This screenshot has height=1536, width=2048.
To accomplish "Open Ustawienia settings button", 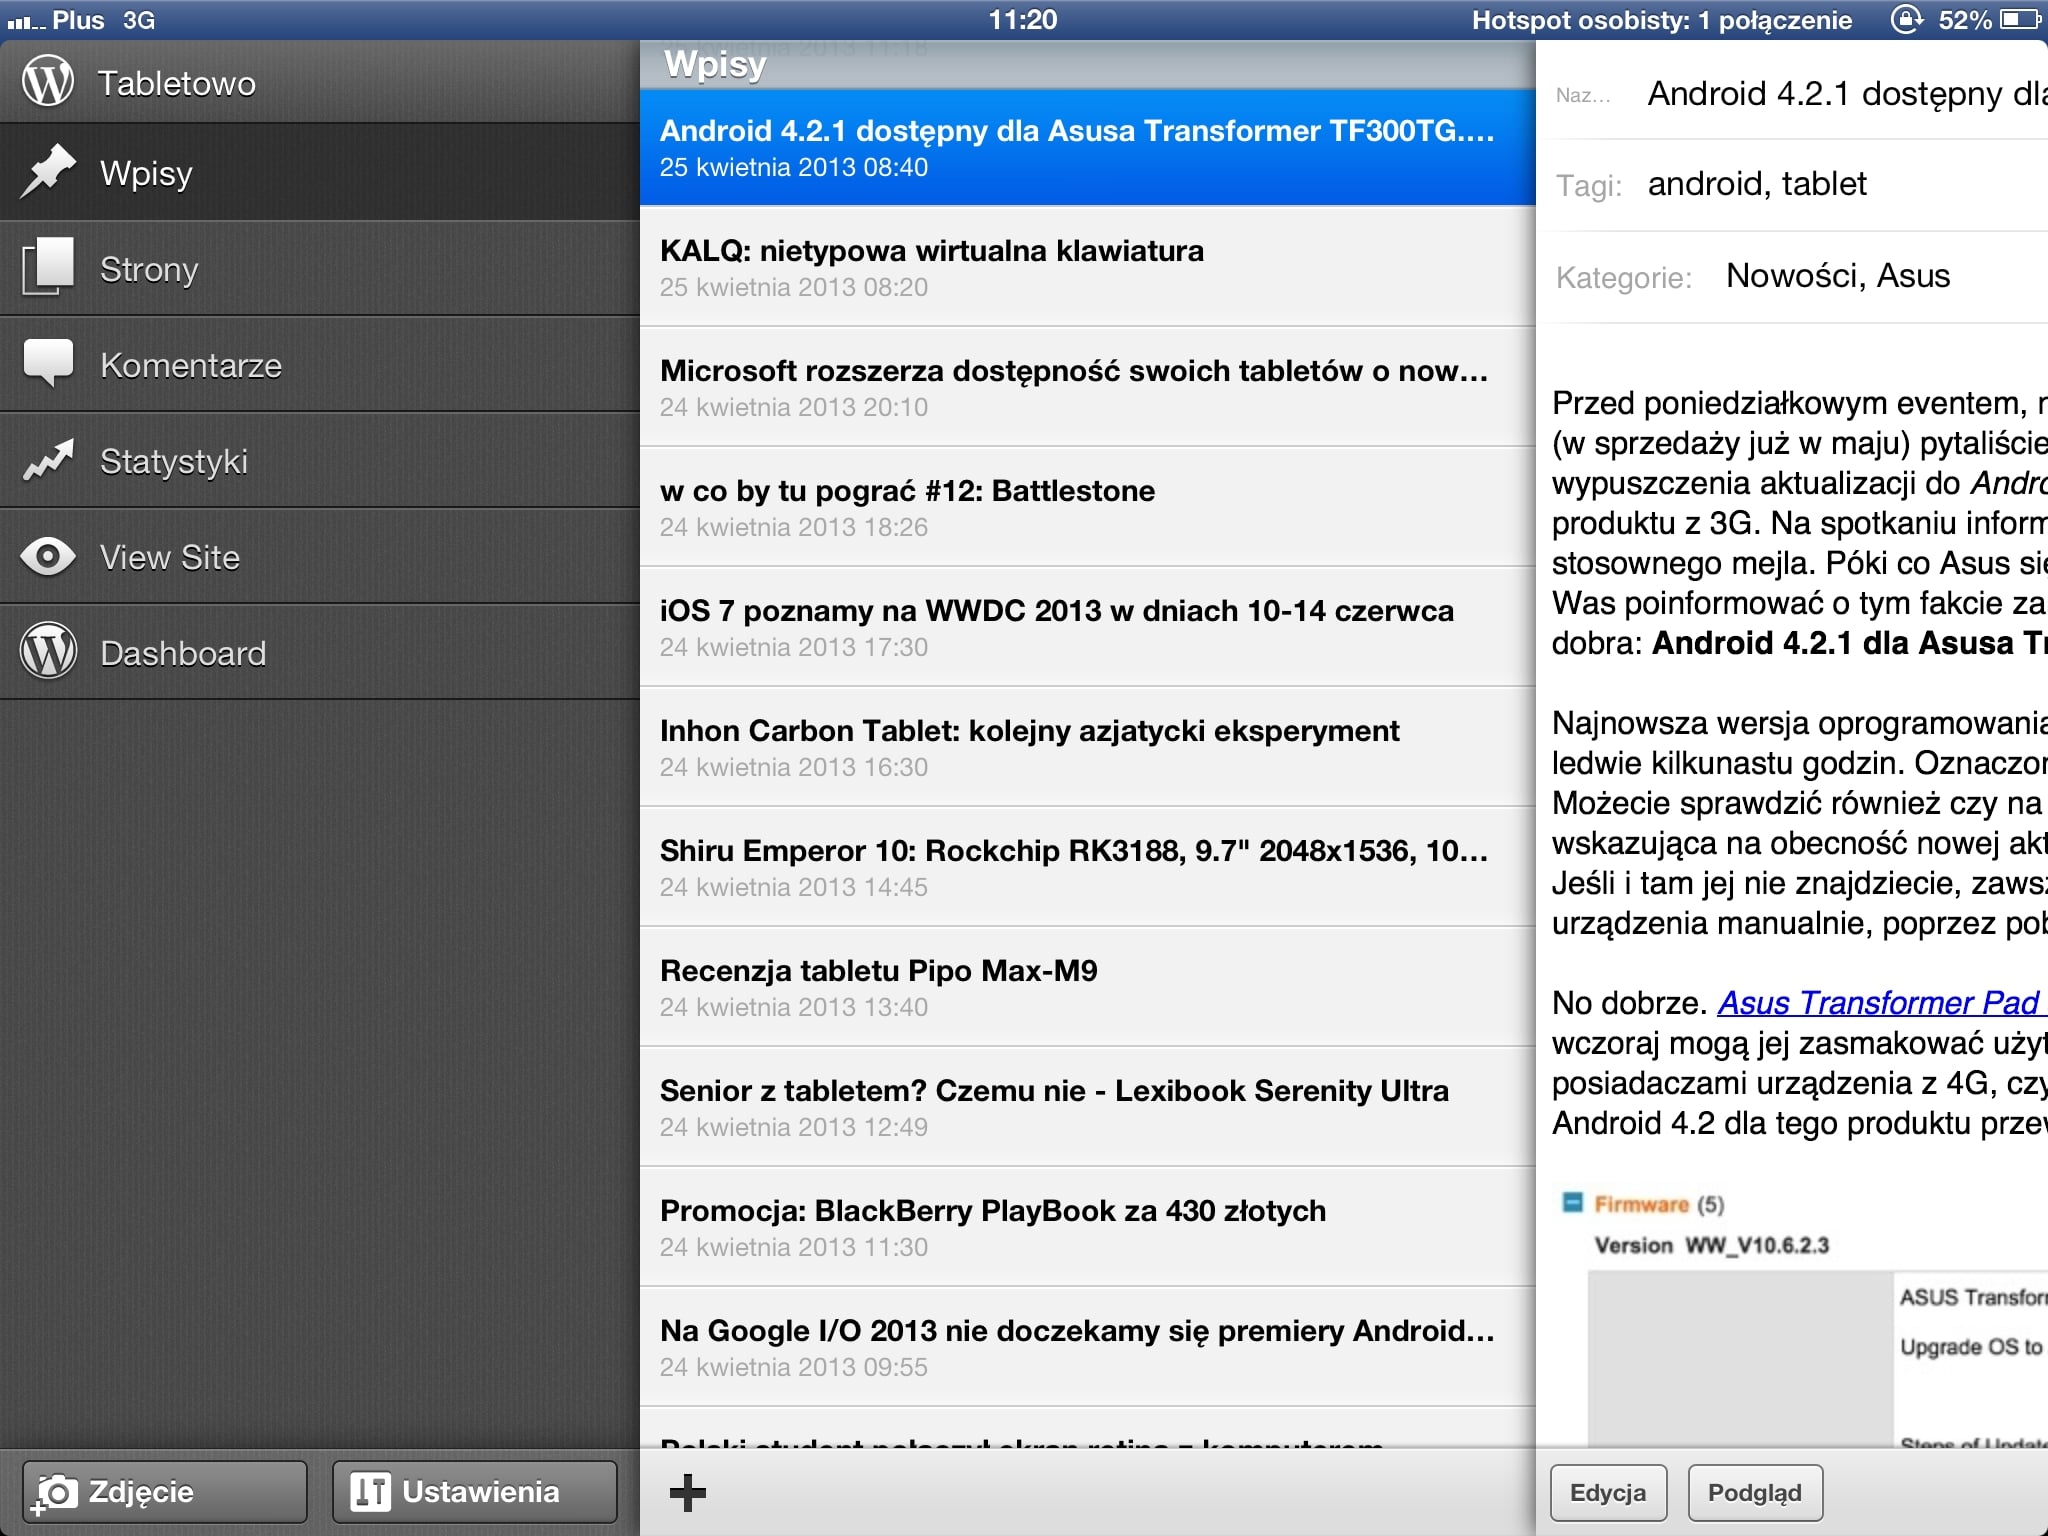I will (475, 1492).
